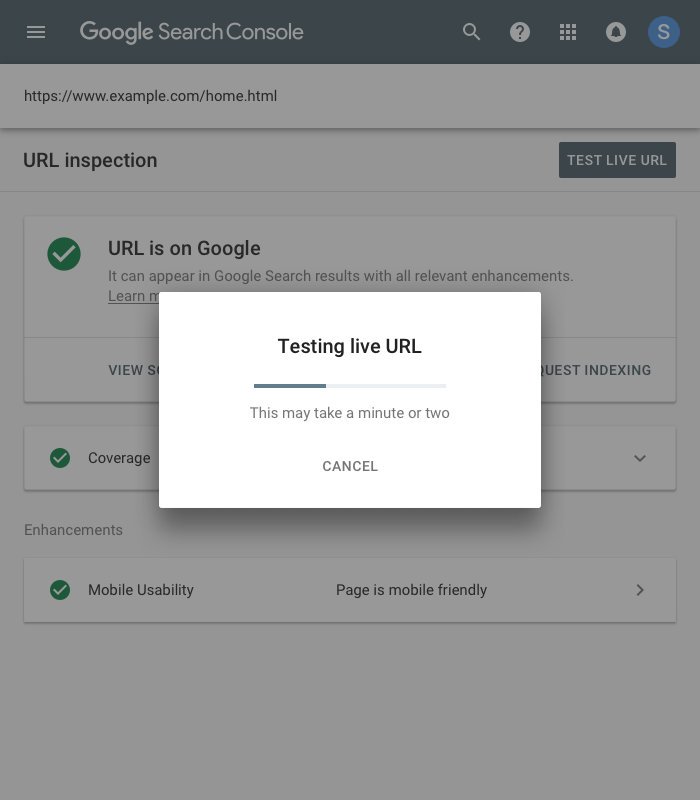Open the Google apps grid
700x800 pixels.
[567, 32]
